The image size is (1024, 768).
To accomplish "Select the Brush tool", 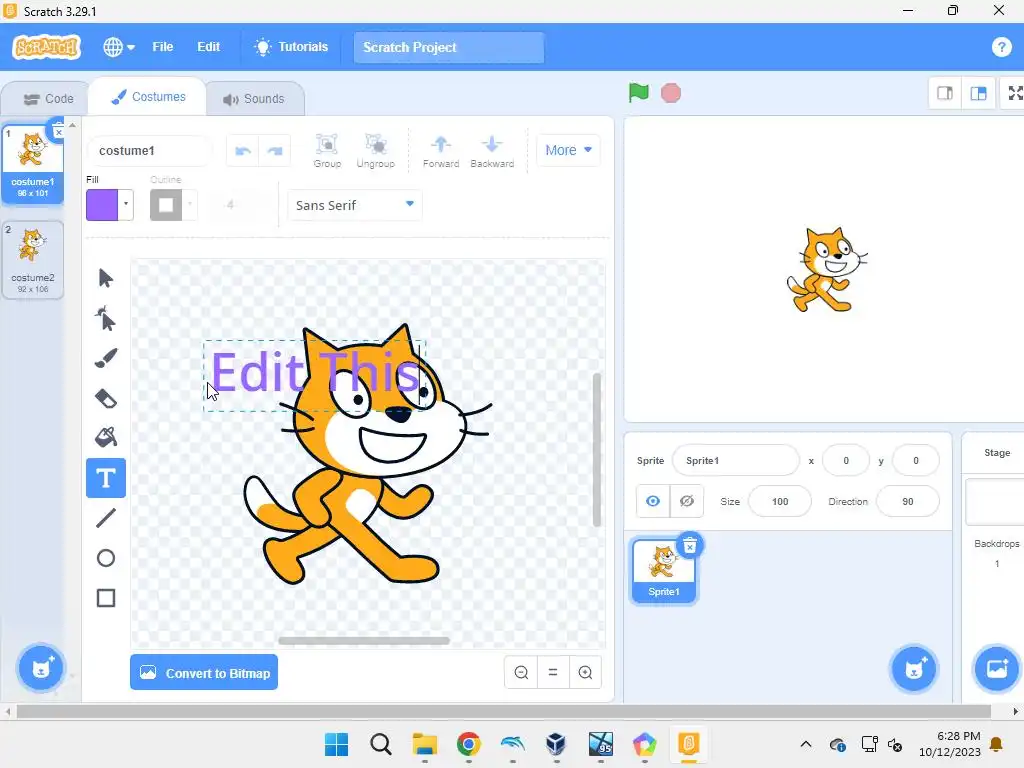I will pyautogui.click(x=106, y=358).
